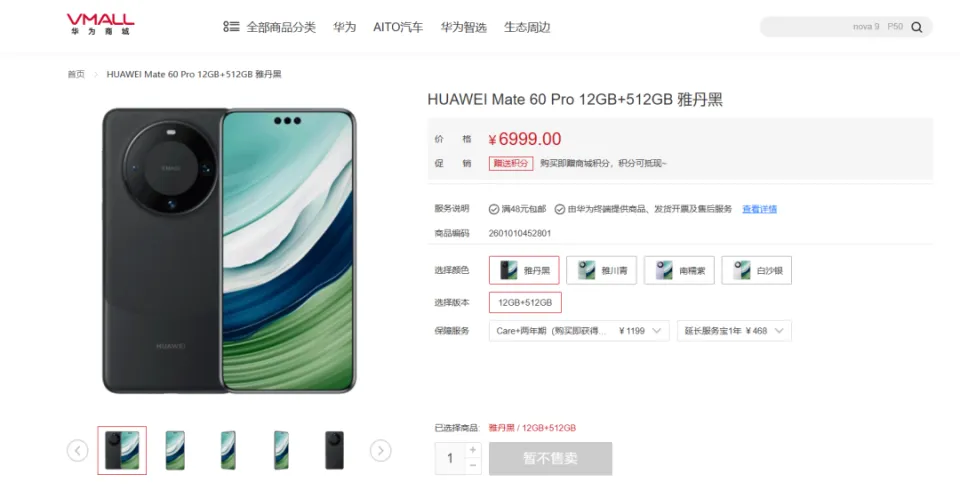Open the 延长服务宝1年 dropdown
The width and height of the screenshot is (960, 498).
734,331
